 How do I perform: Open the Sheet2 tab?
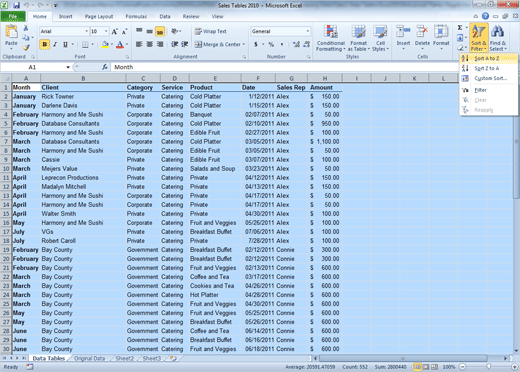(x=124, y=358)
